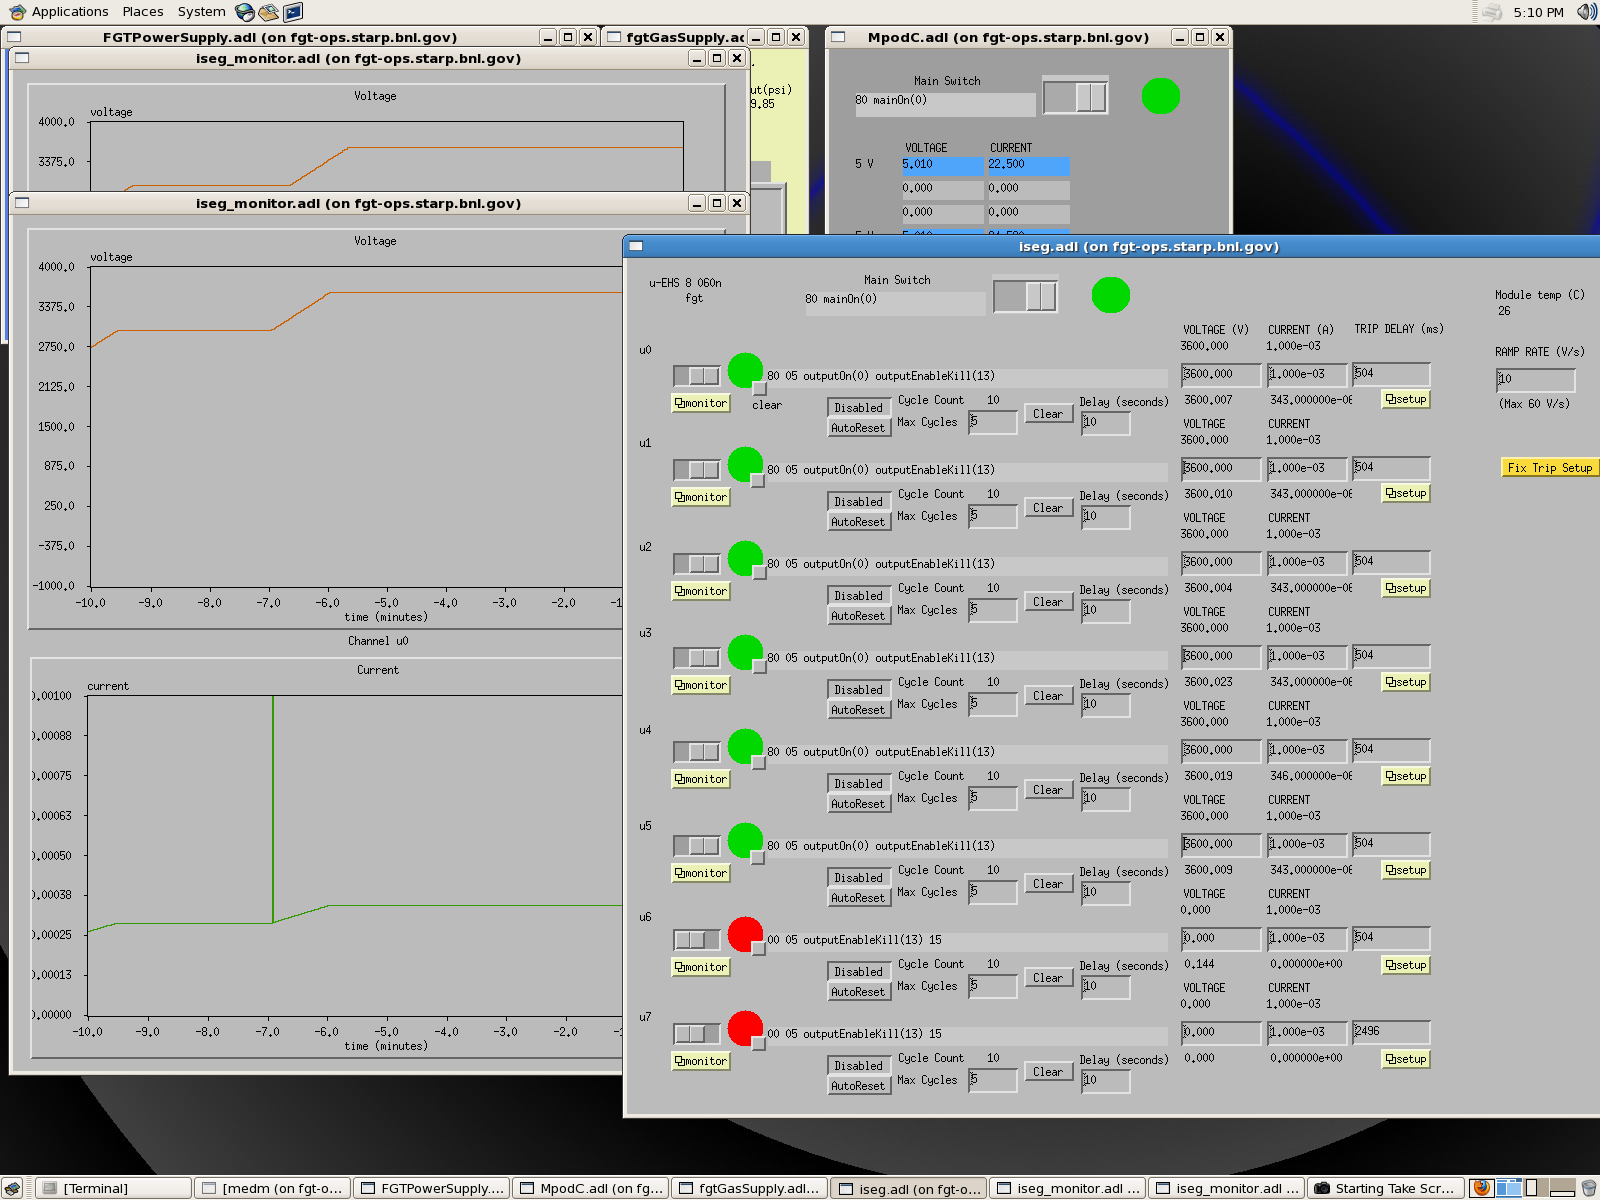Toggle the MpodC.adl Main Switch
The image size is (1600, 1200).
pyautogui.click(x=1075, y=97)
